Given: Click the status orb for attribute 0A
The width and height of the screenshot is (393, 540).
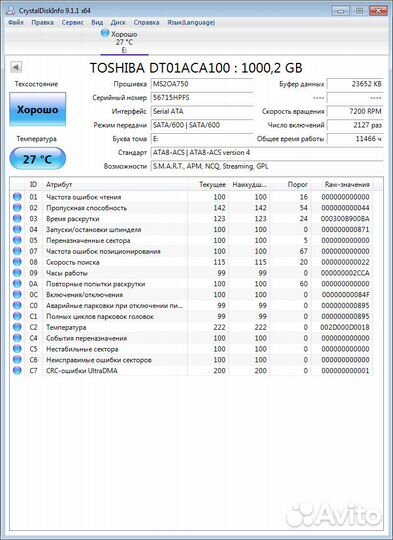Looking at the screenshot, I should [17, 283].
